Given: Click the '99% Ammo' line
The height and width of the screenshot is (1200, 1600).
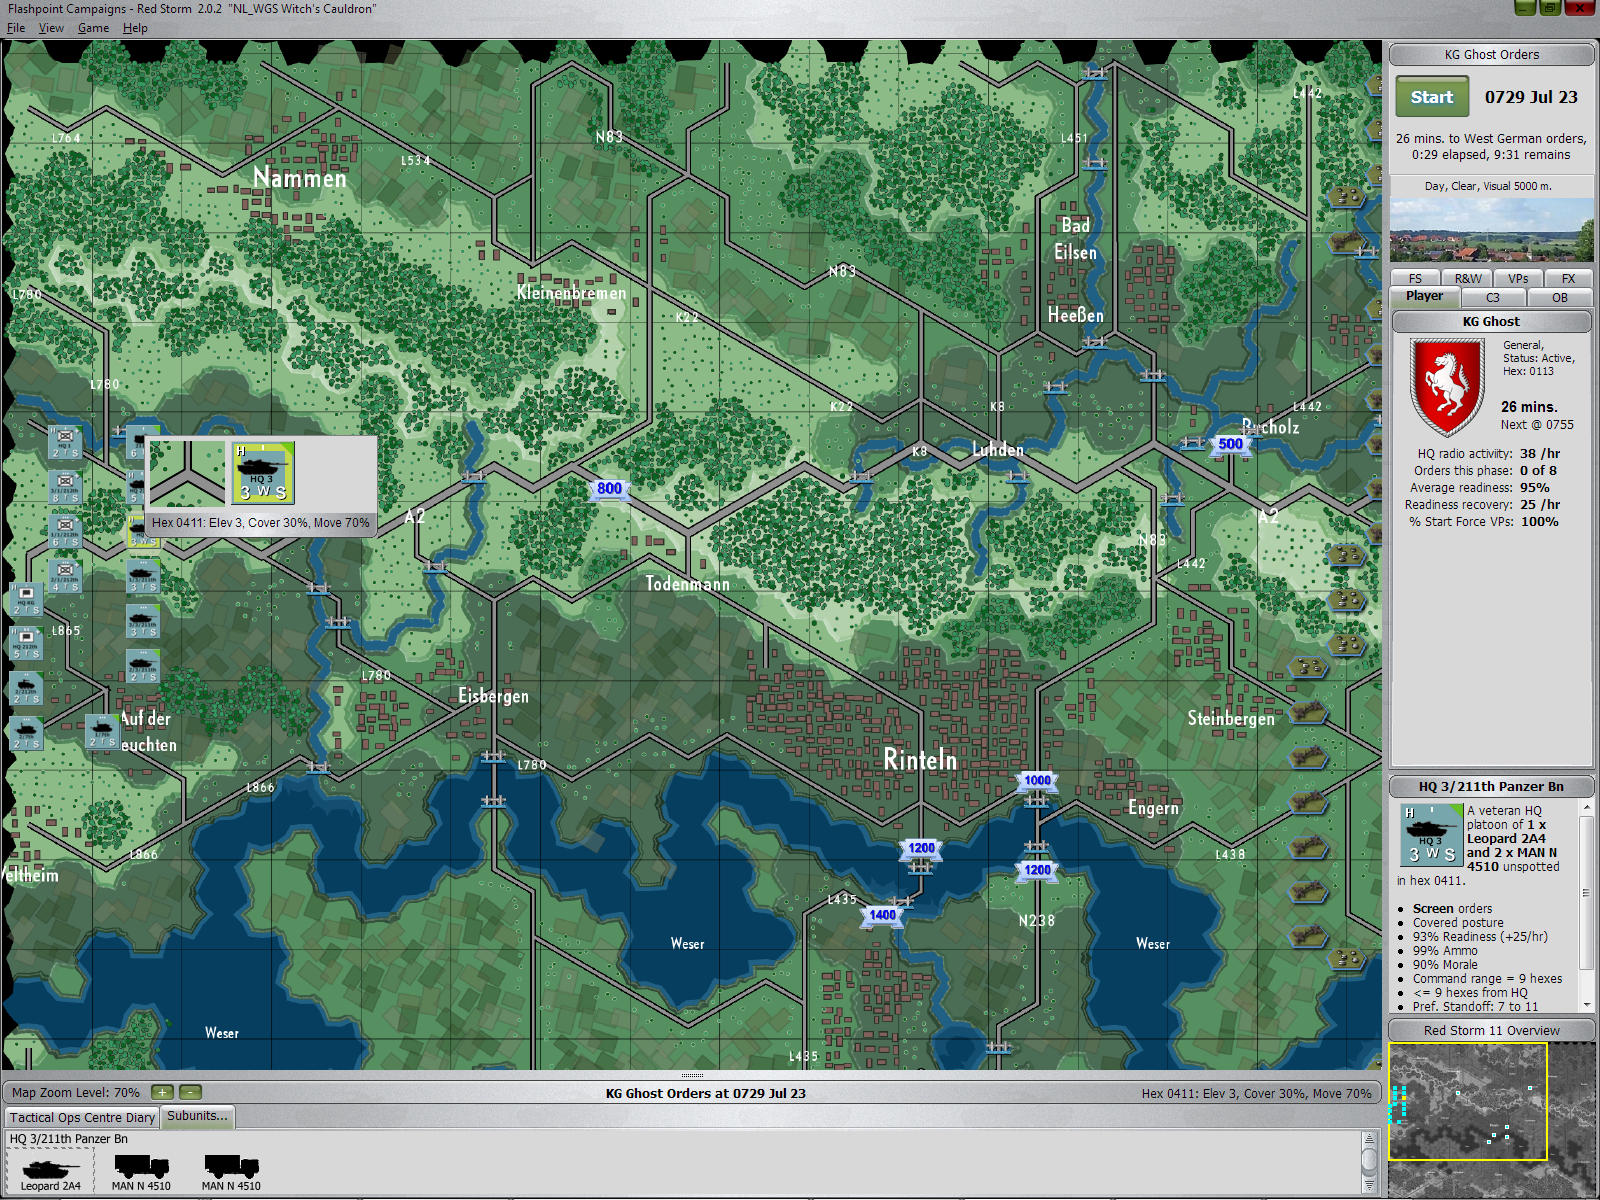Looking at the screenshot, I should [x=1445, y=951].
